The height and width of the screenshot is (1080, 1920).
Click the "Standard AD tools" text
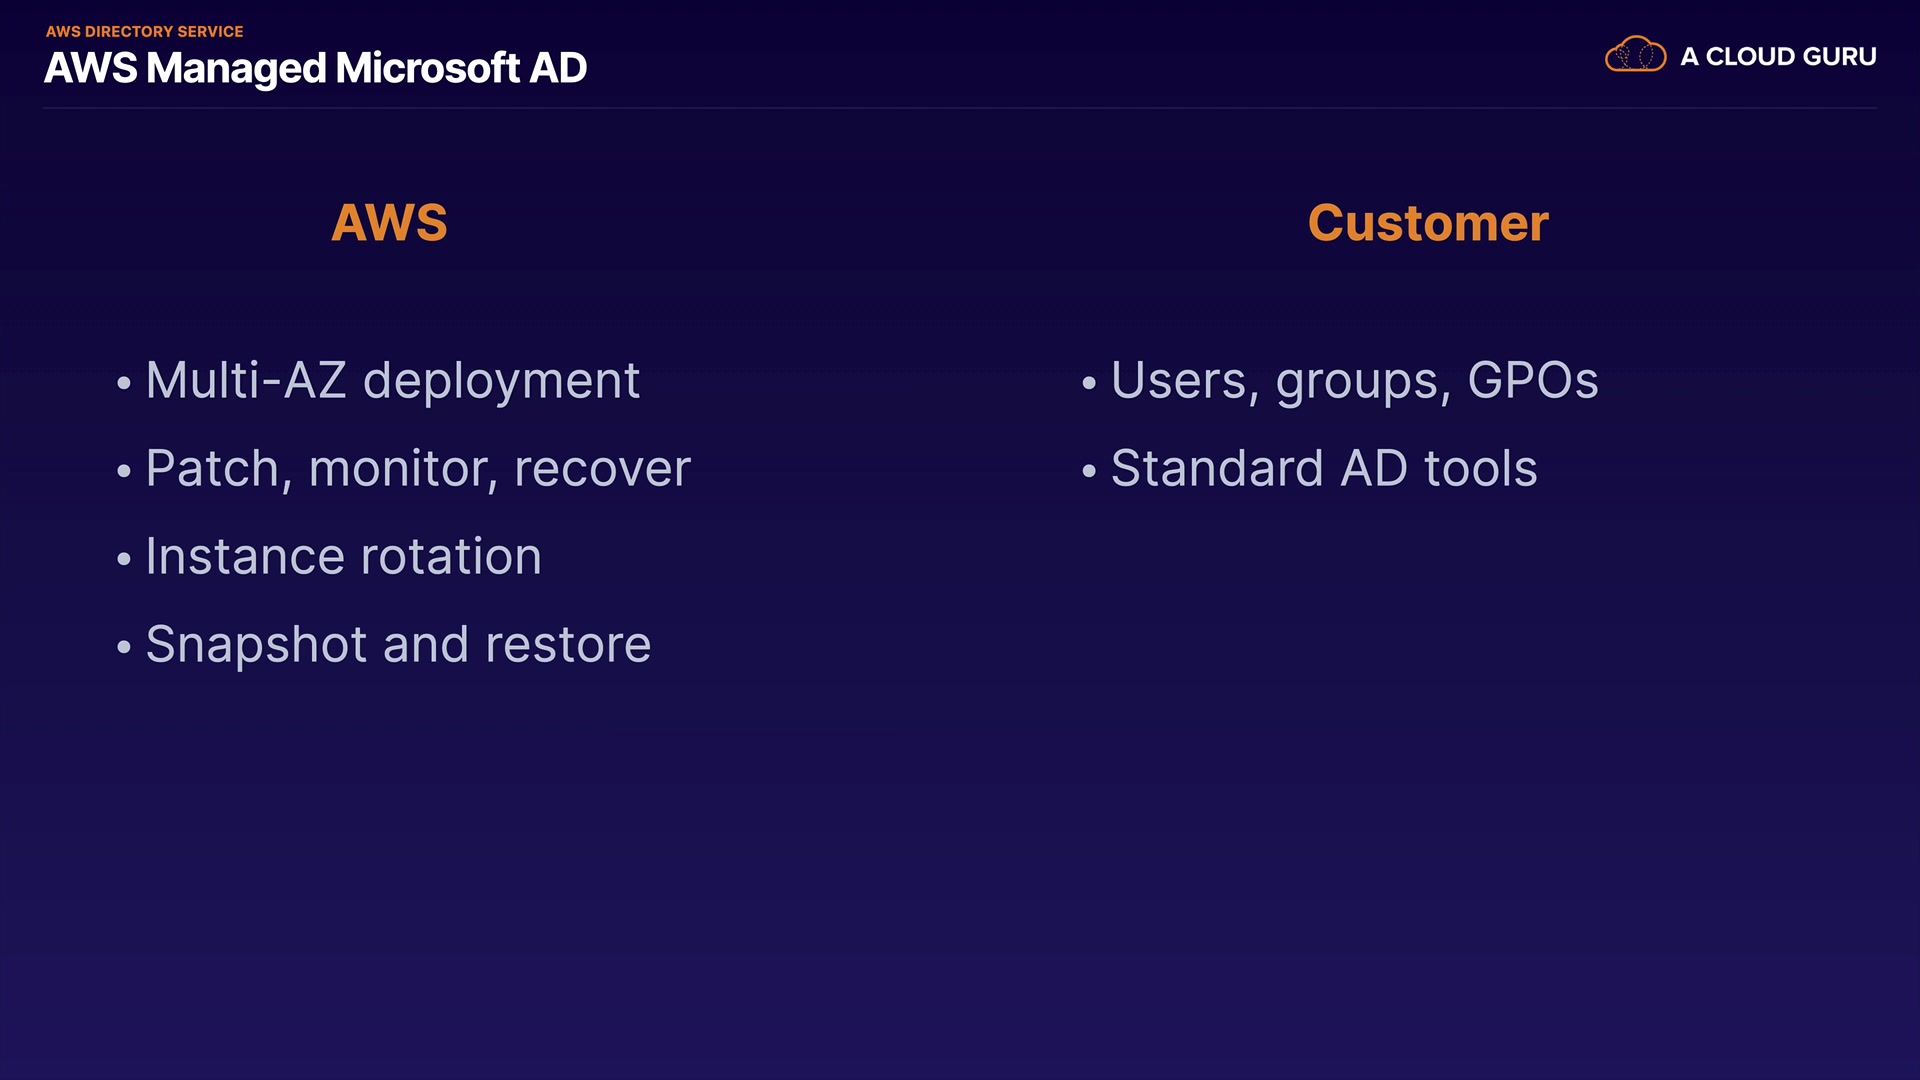coord(1324,469)
